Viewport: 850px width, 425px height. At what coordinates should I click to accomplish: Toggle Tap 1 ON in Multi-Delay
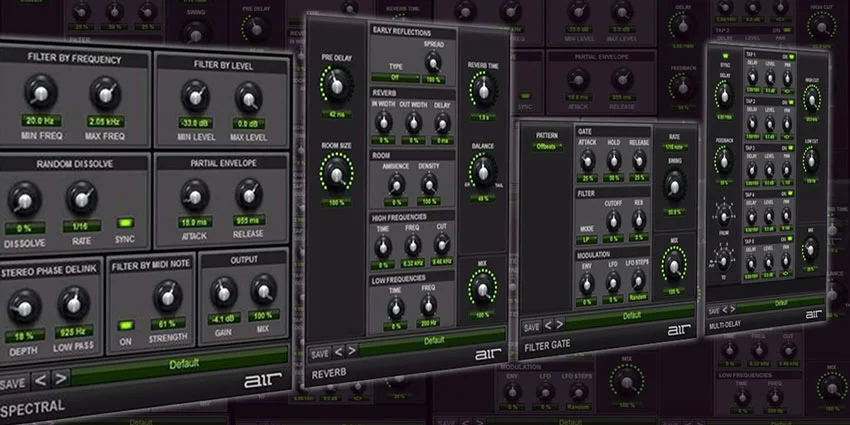coord(791,56)
